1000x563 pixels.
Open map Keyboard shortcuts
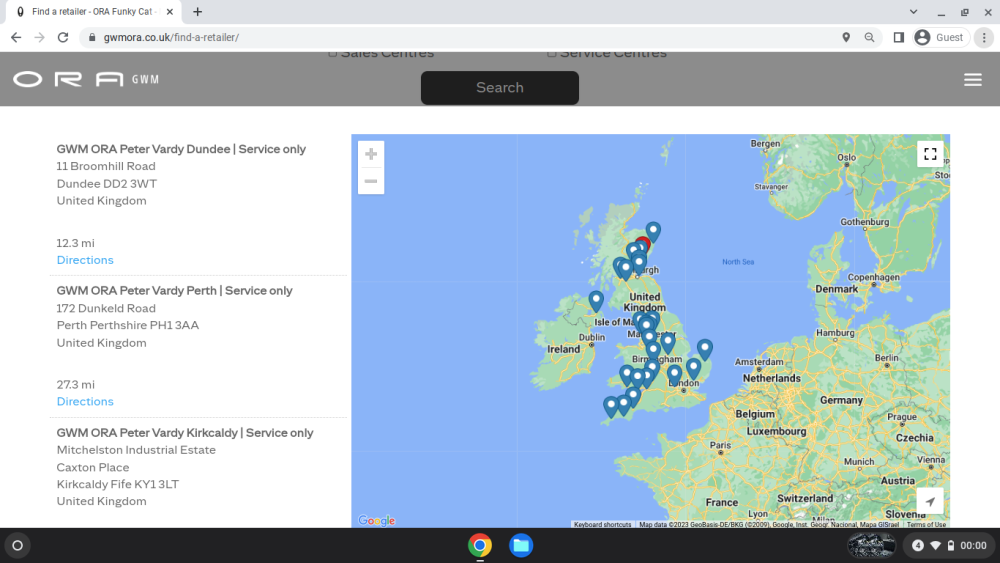[602, 524]
